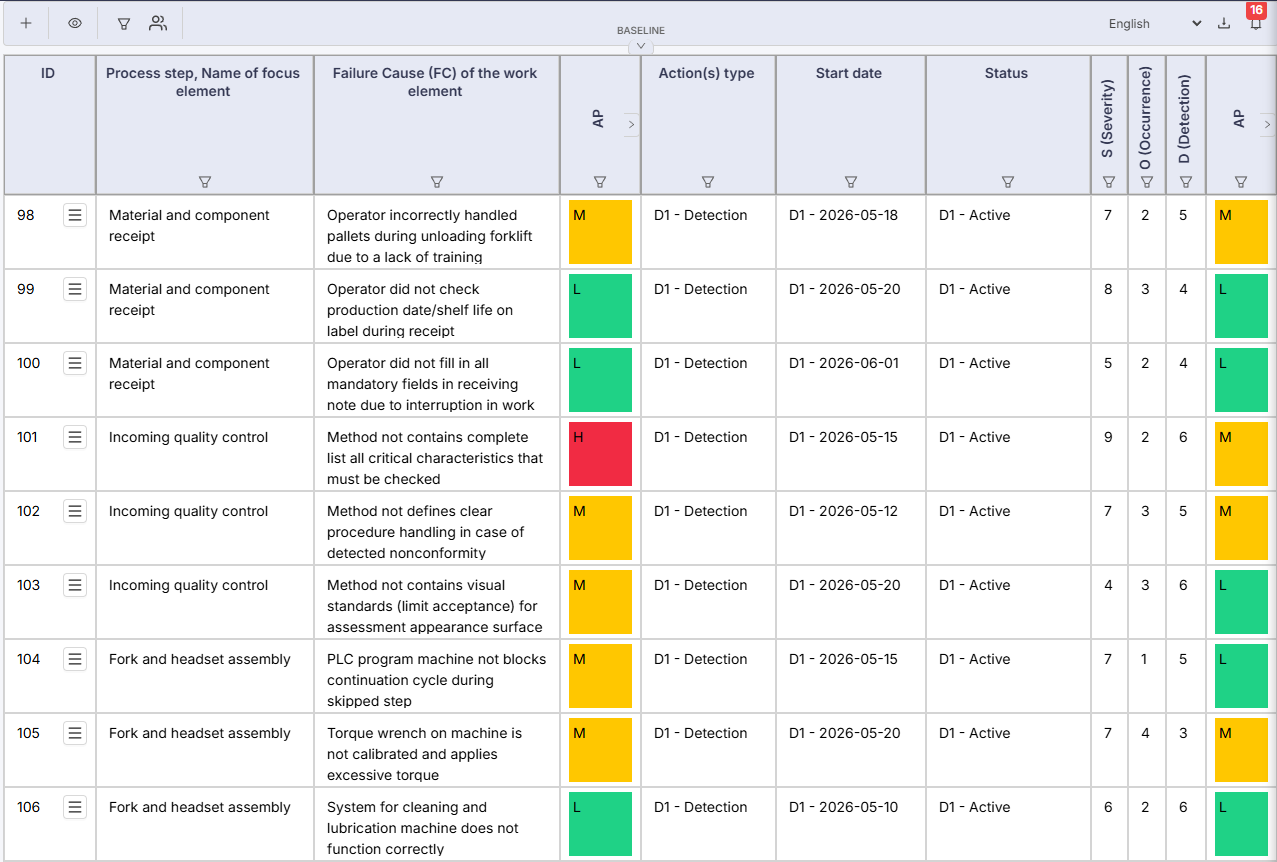This screenshot has width=1277, height=862.
Task: Click the download icon next to language
Action: (1223, 23)
